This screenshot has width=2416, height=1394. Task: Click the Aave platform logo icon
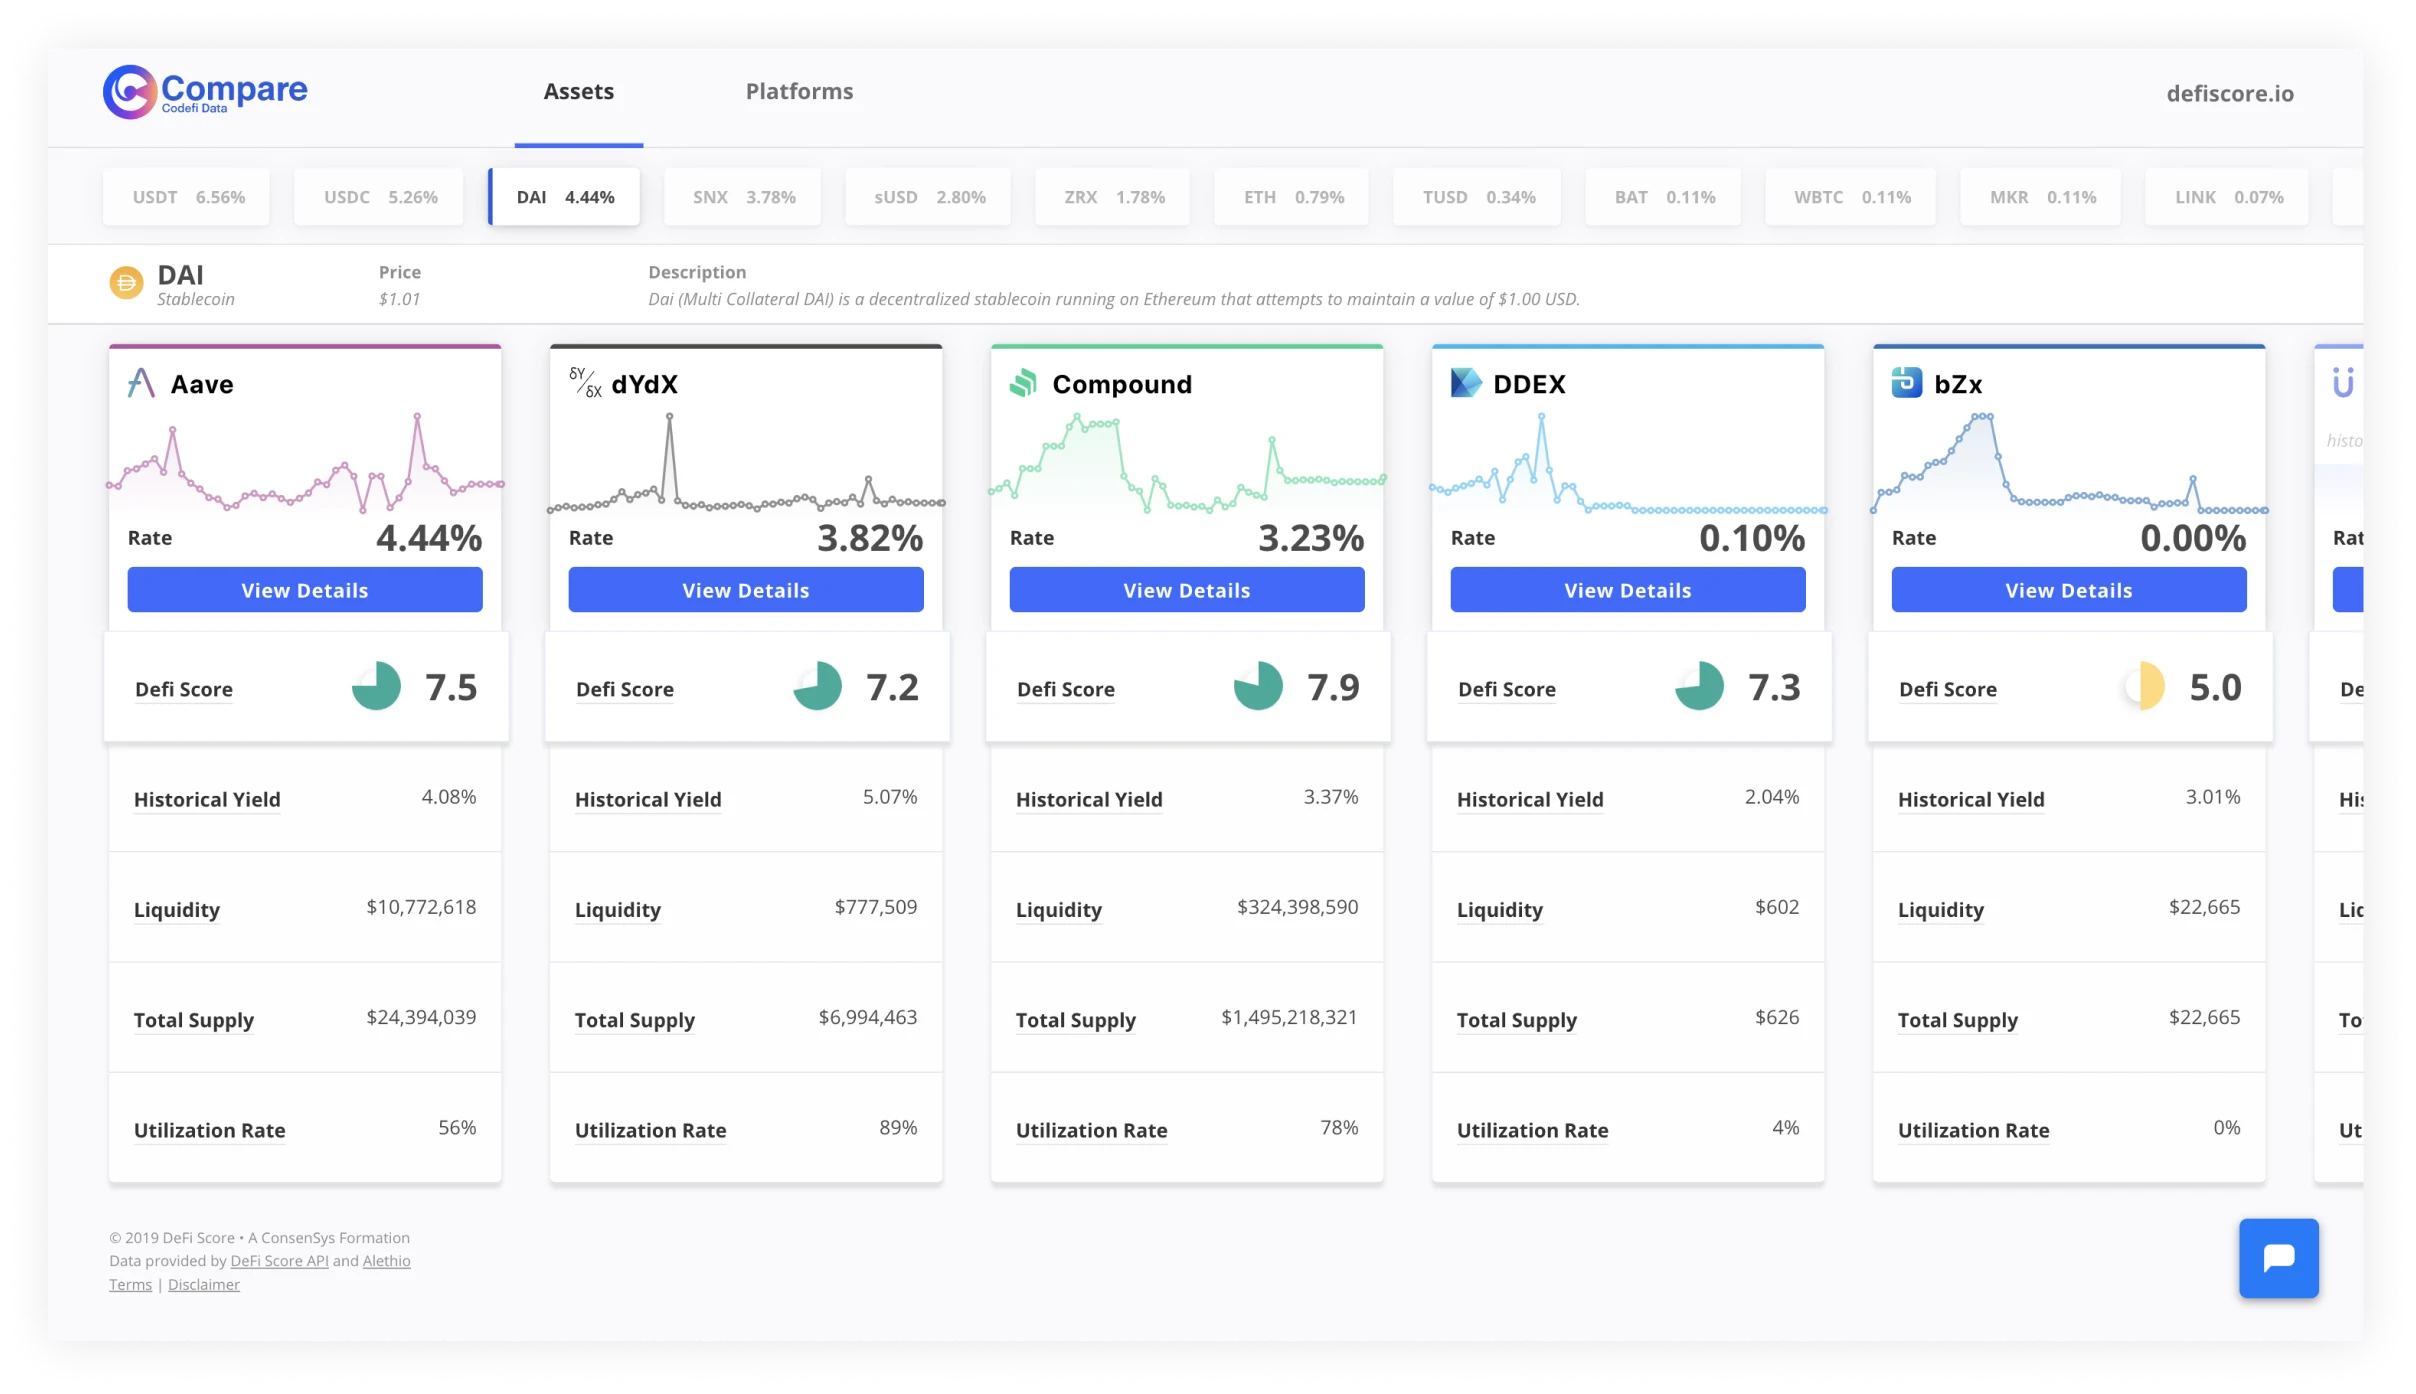[x=141, y=384]
